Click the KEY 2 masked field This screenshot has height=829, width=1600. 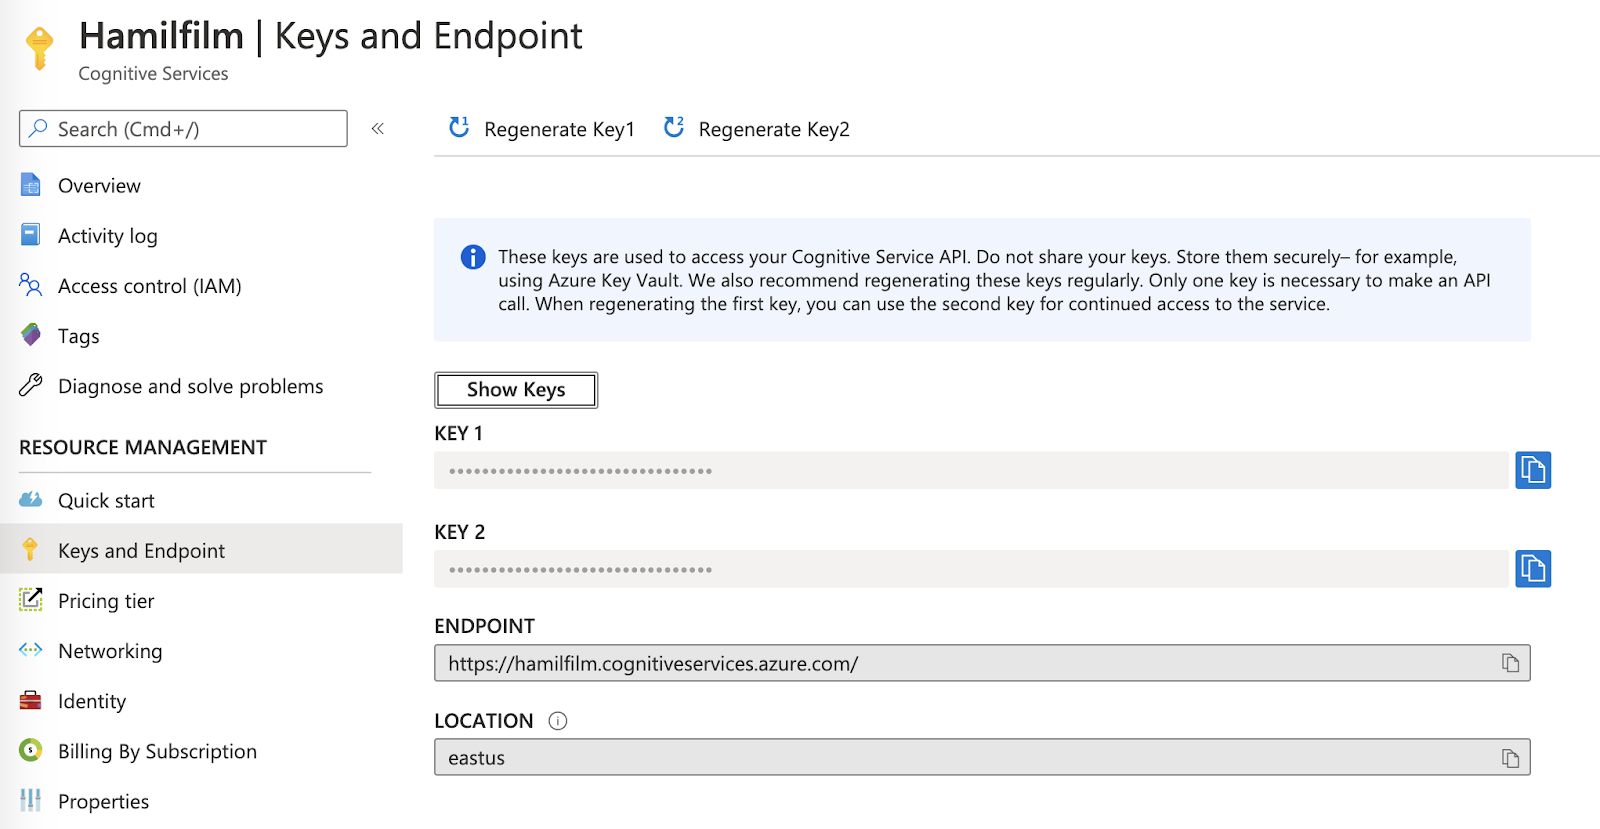click(971, 569)
